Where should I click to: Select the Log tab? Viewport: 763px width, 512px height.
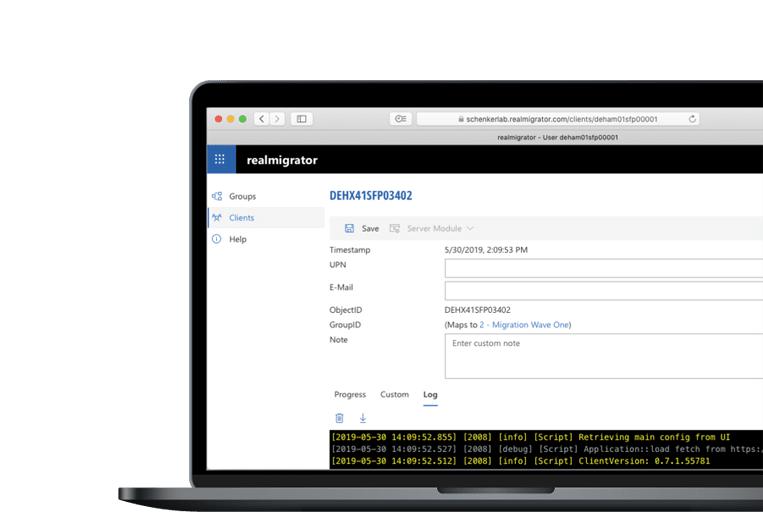(430, 394)
